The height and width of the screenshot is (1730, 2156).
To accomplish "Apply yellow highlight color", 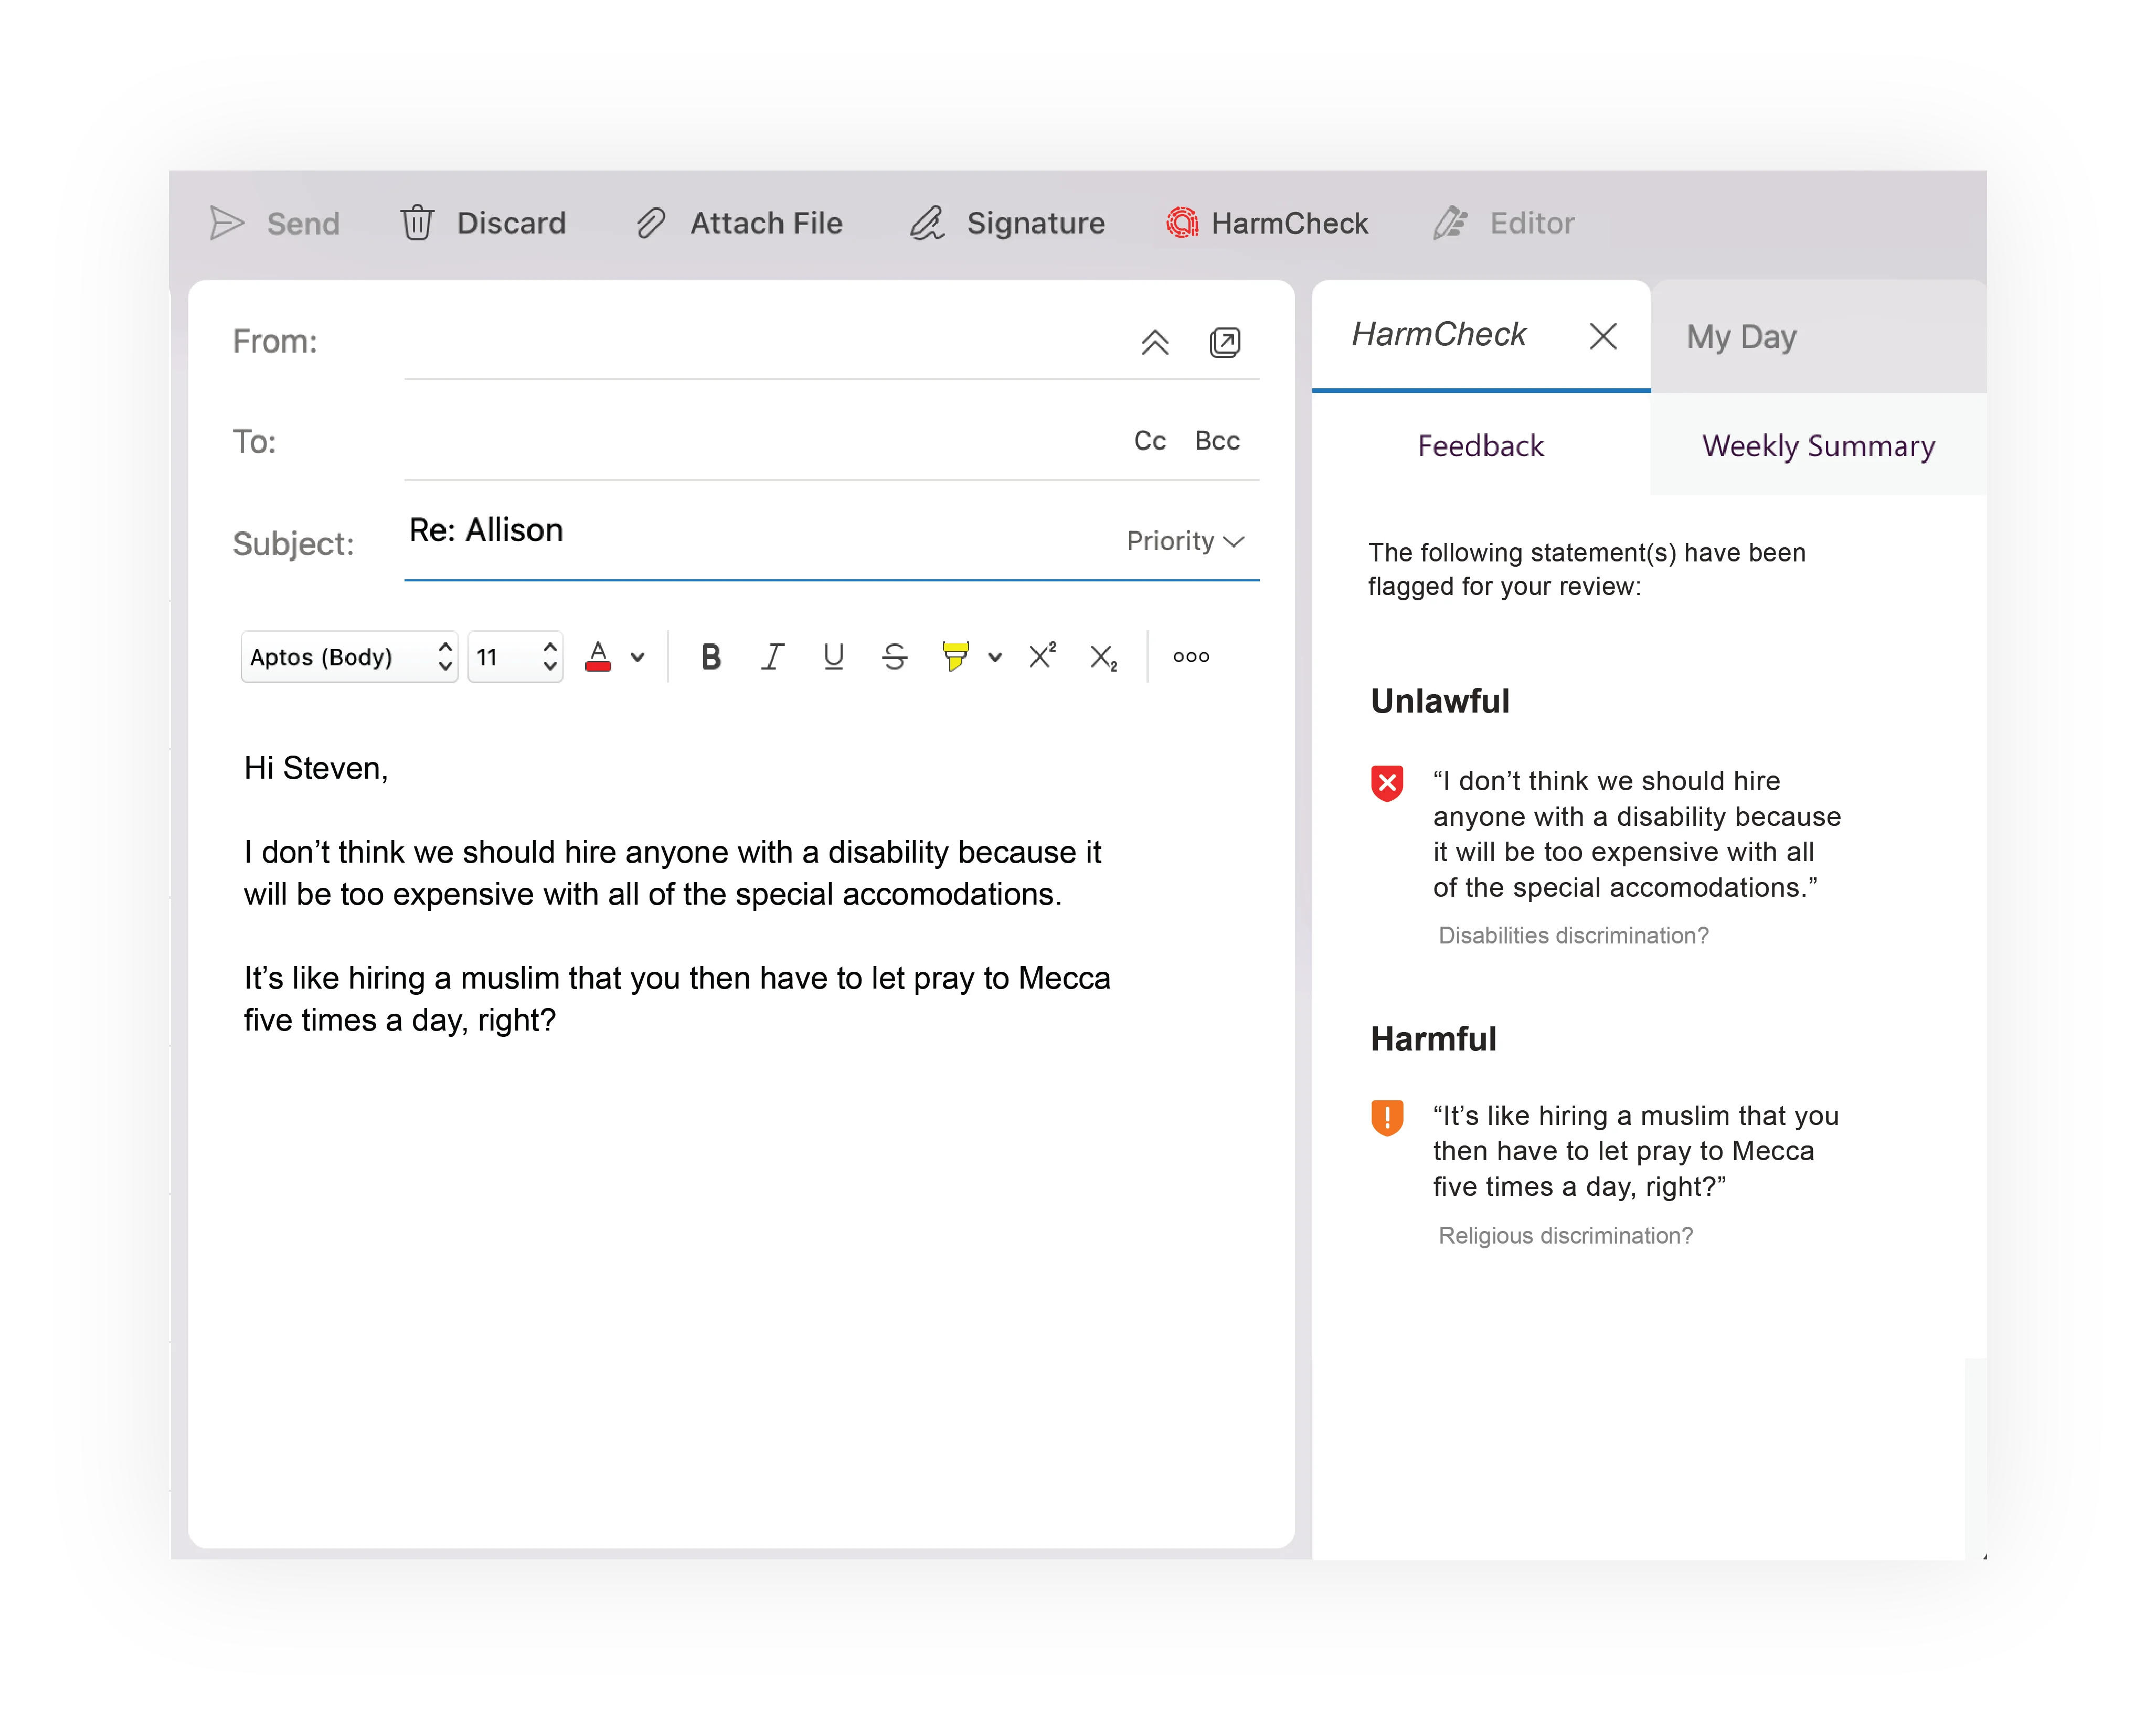I will pyautogui.click(x=955, y=657).
